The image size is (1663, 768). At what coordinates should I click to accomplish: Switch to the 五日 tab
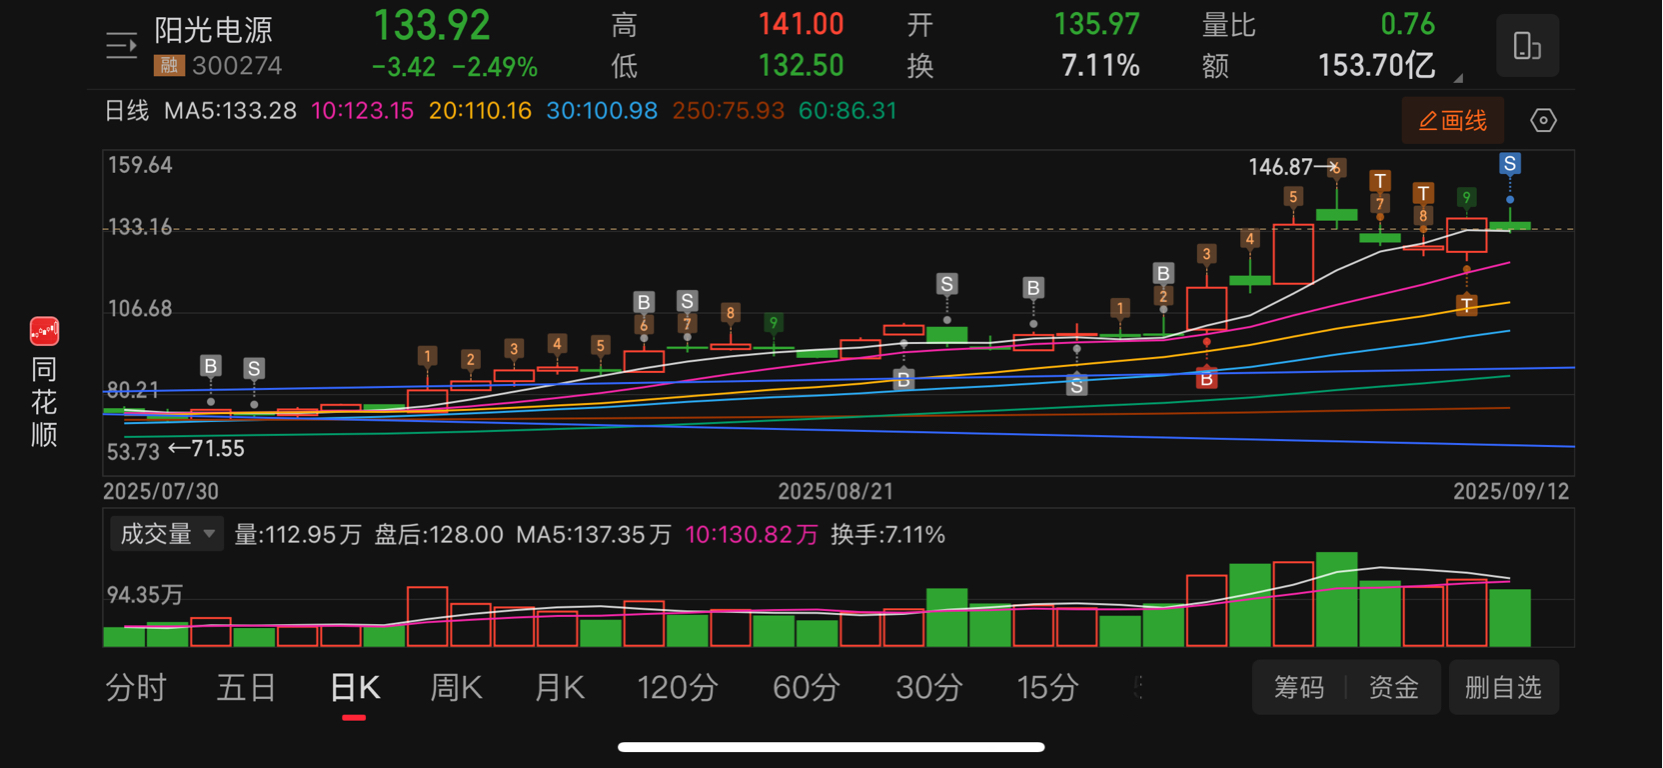pyautogui.click(x=246, y=688)
